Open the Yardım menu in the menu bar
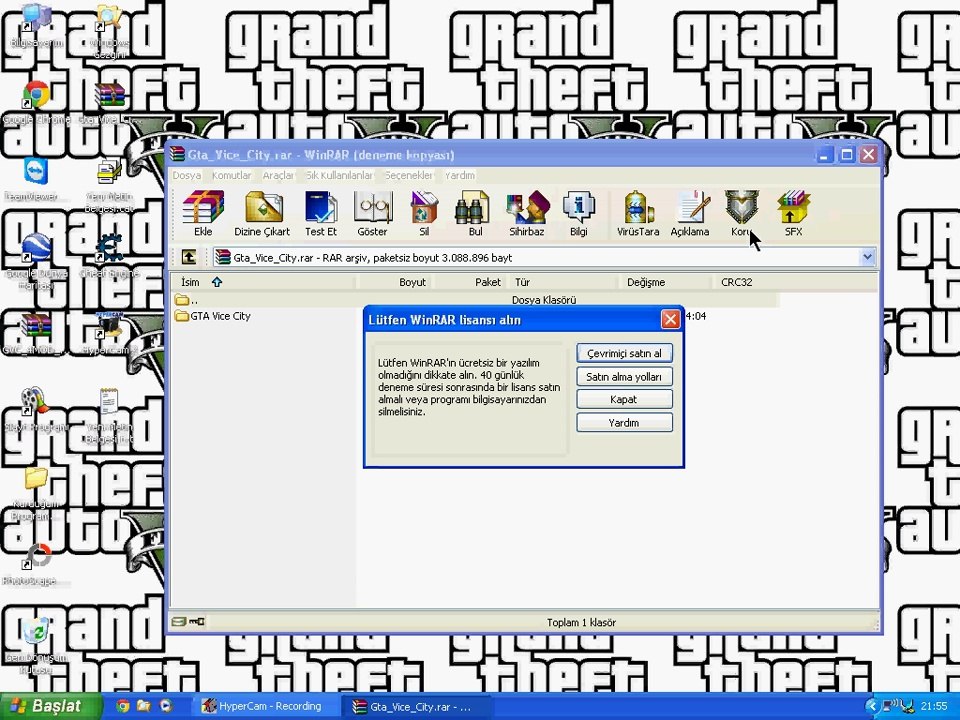960x720 pixels. point(459,175)
